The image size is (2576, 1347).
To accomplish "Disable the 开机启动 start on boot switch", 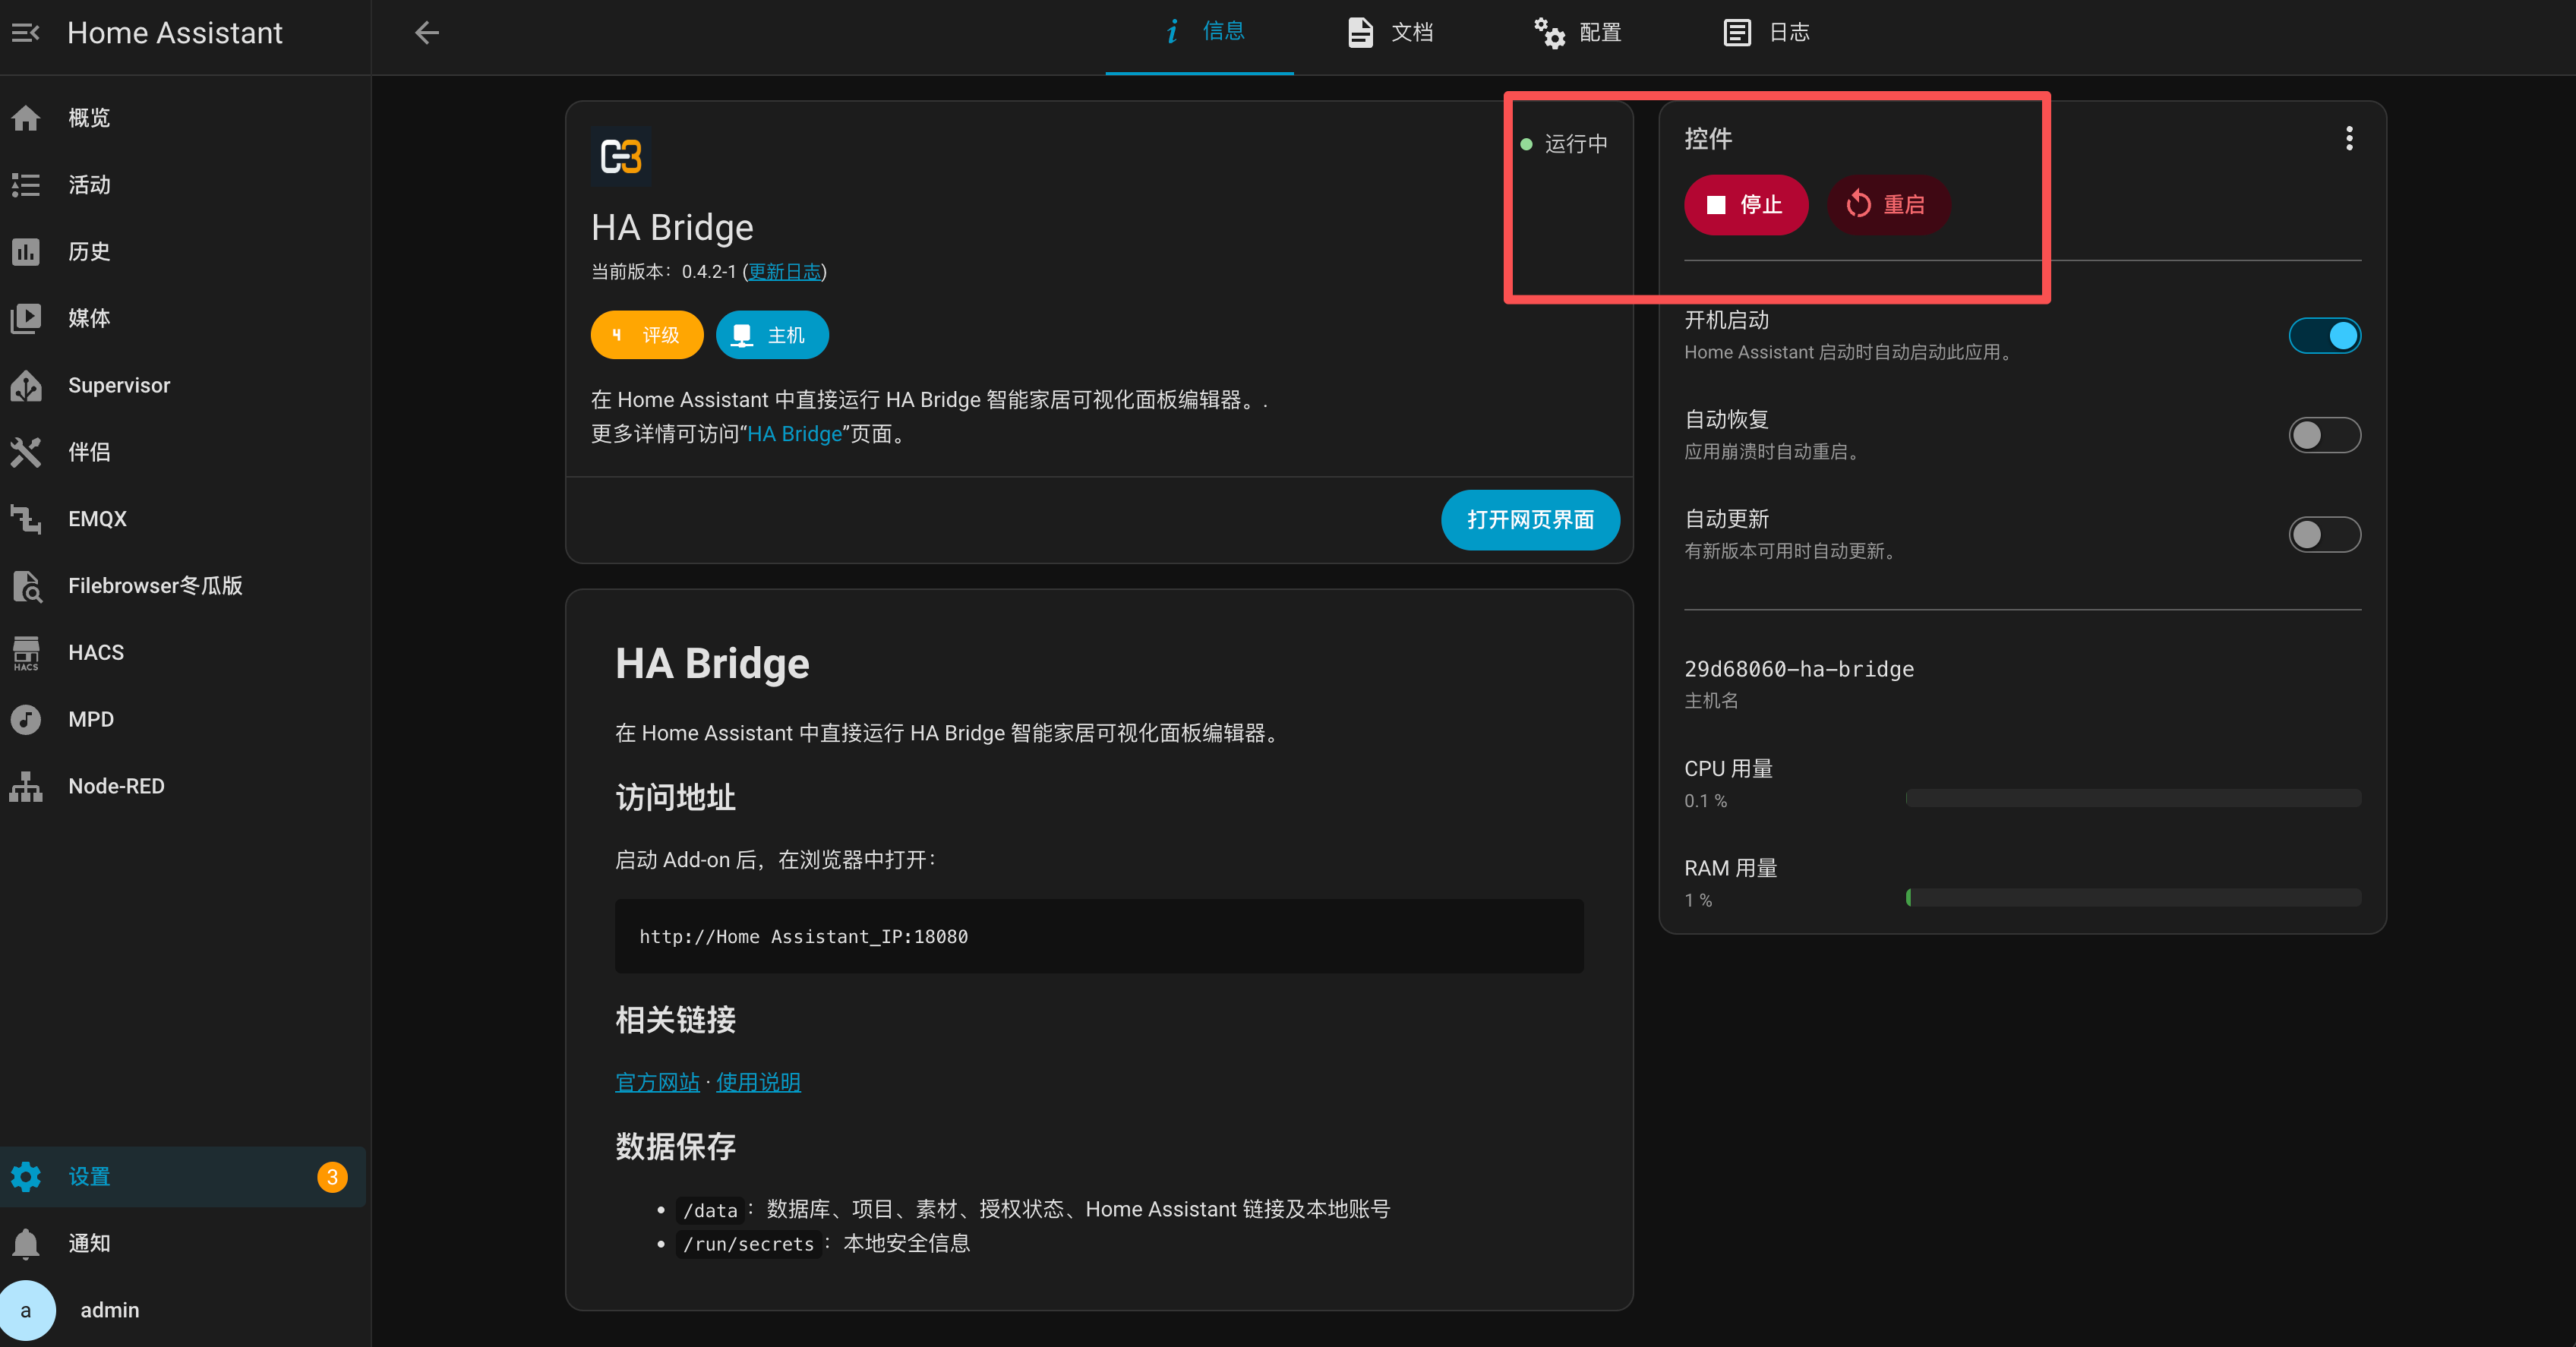I will (x=2324, y=336).
